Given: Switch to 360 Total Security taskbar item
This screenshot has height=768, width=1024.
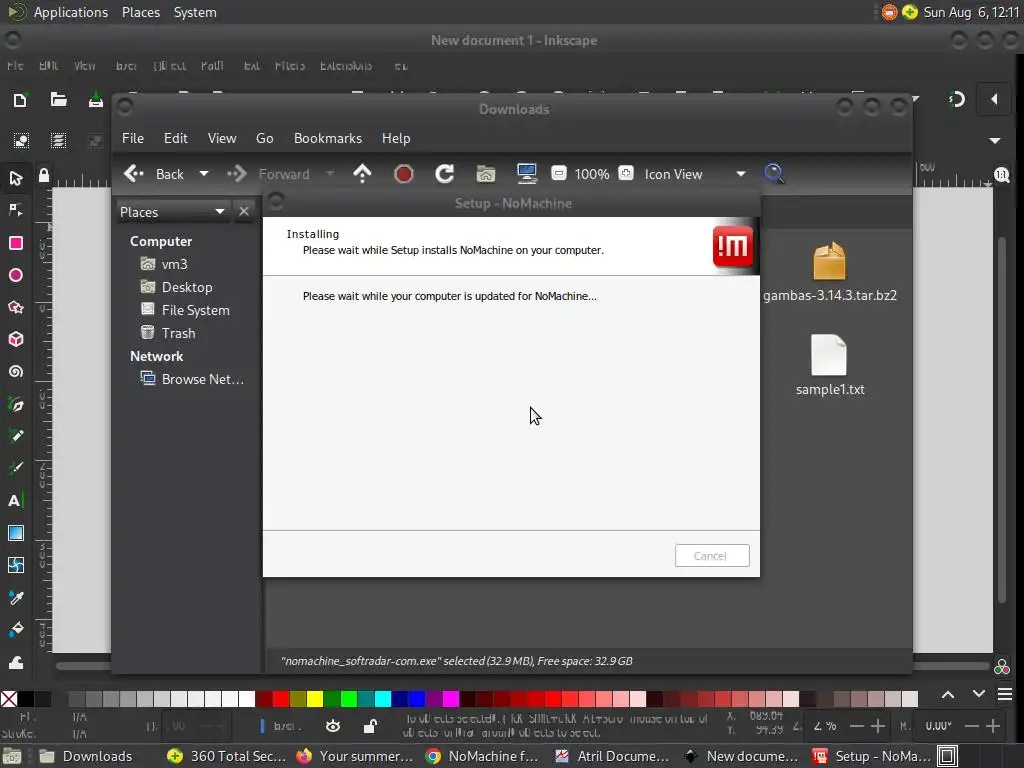Looking at the screenshot, I should coord(227,756).
